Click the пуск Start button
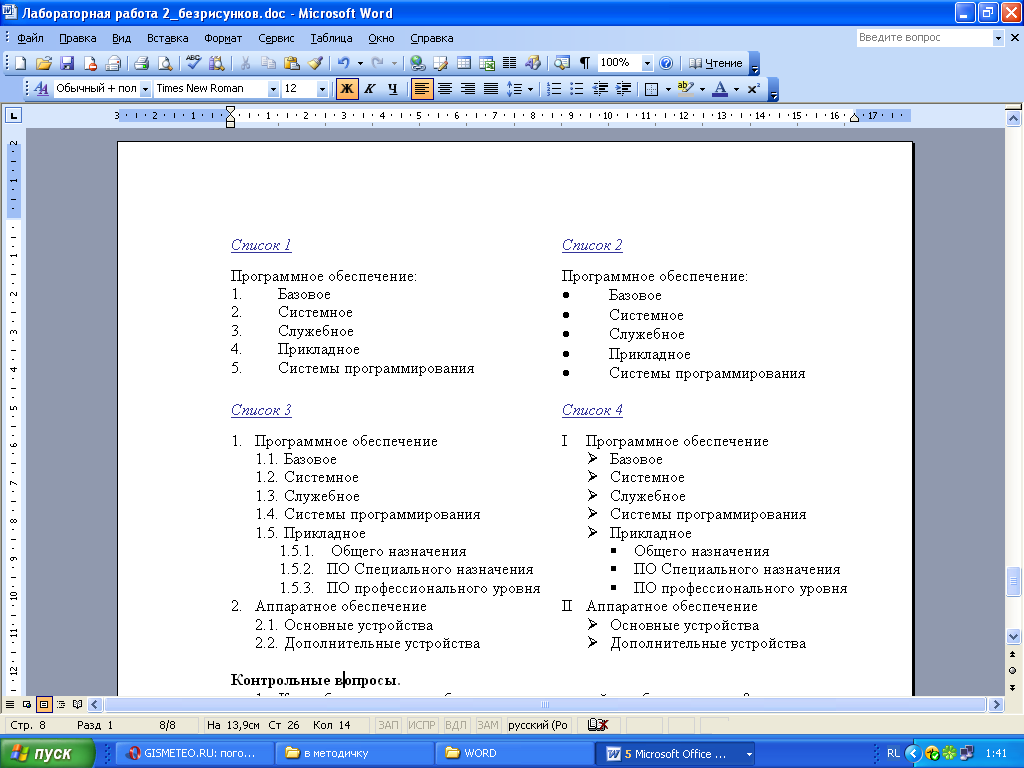 [47, 754]
